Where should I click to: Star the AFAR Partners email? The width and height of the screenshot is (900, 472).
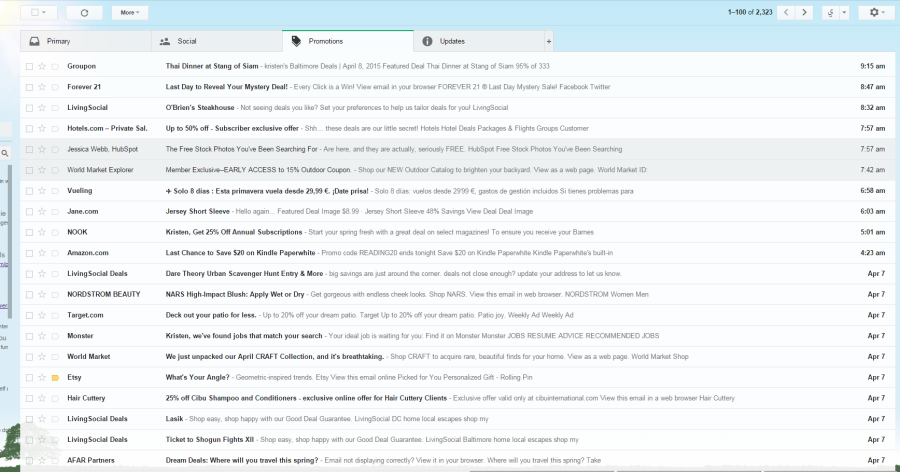click(x=42, y=460)
